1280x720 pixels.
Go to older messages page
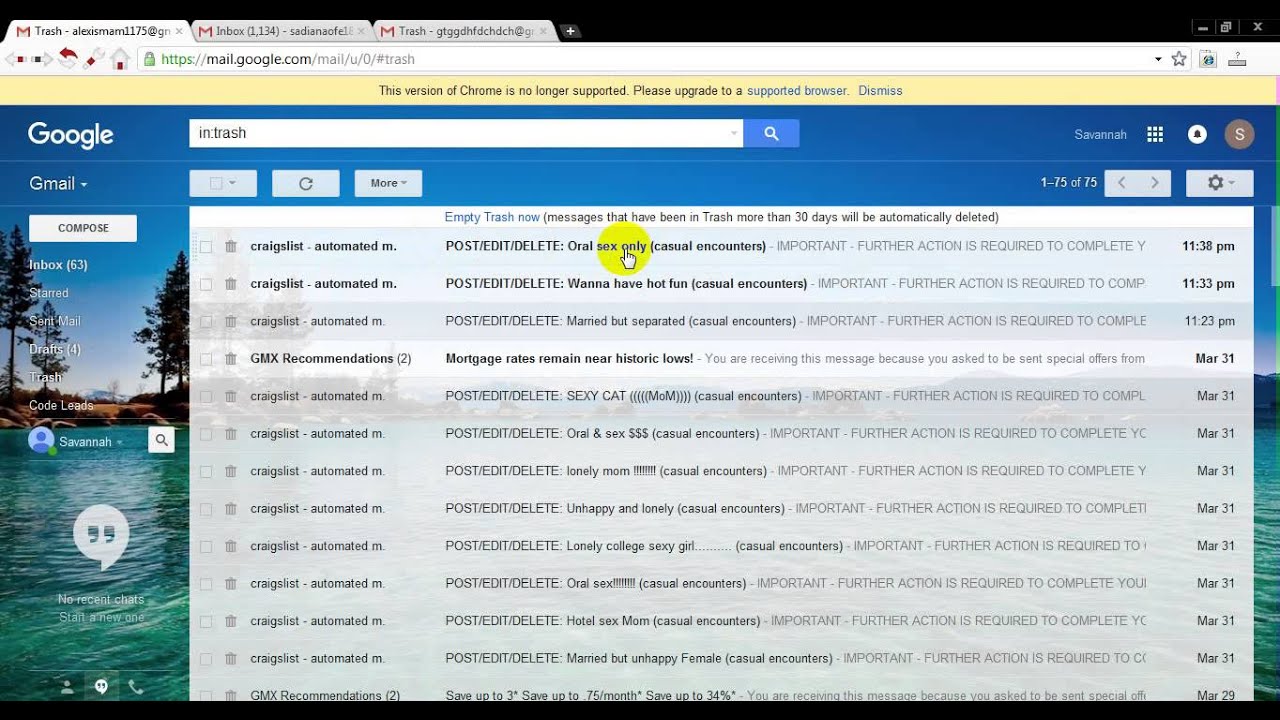coord(1155,183)
